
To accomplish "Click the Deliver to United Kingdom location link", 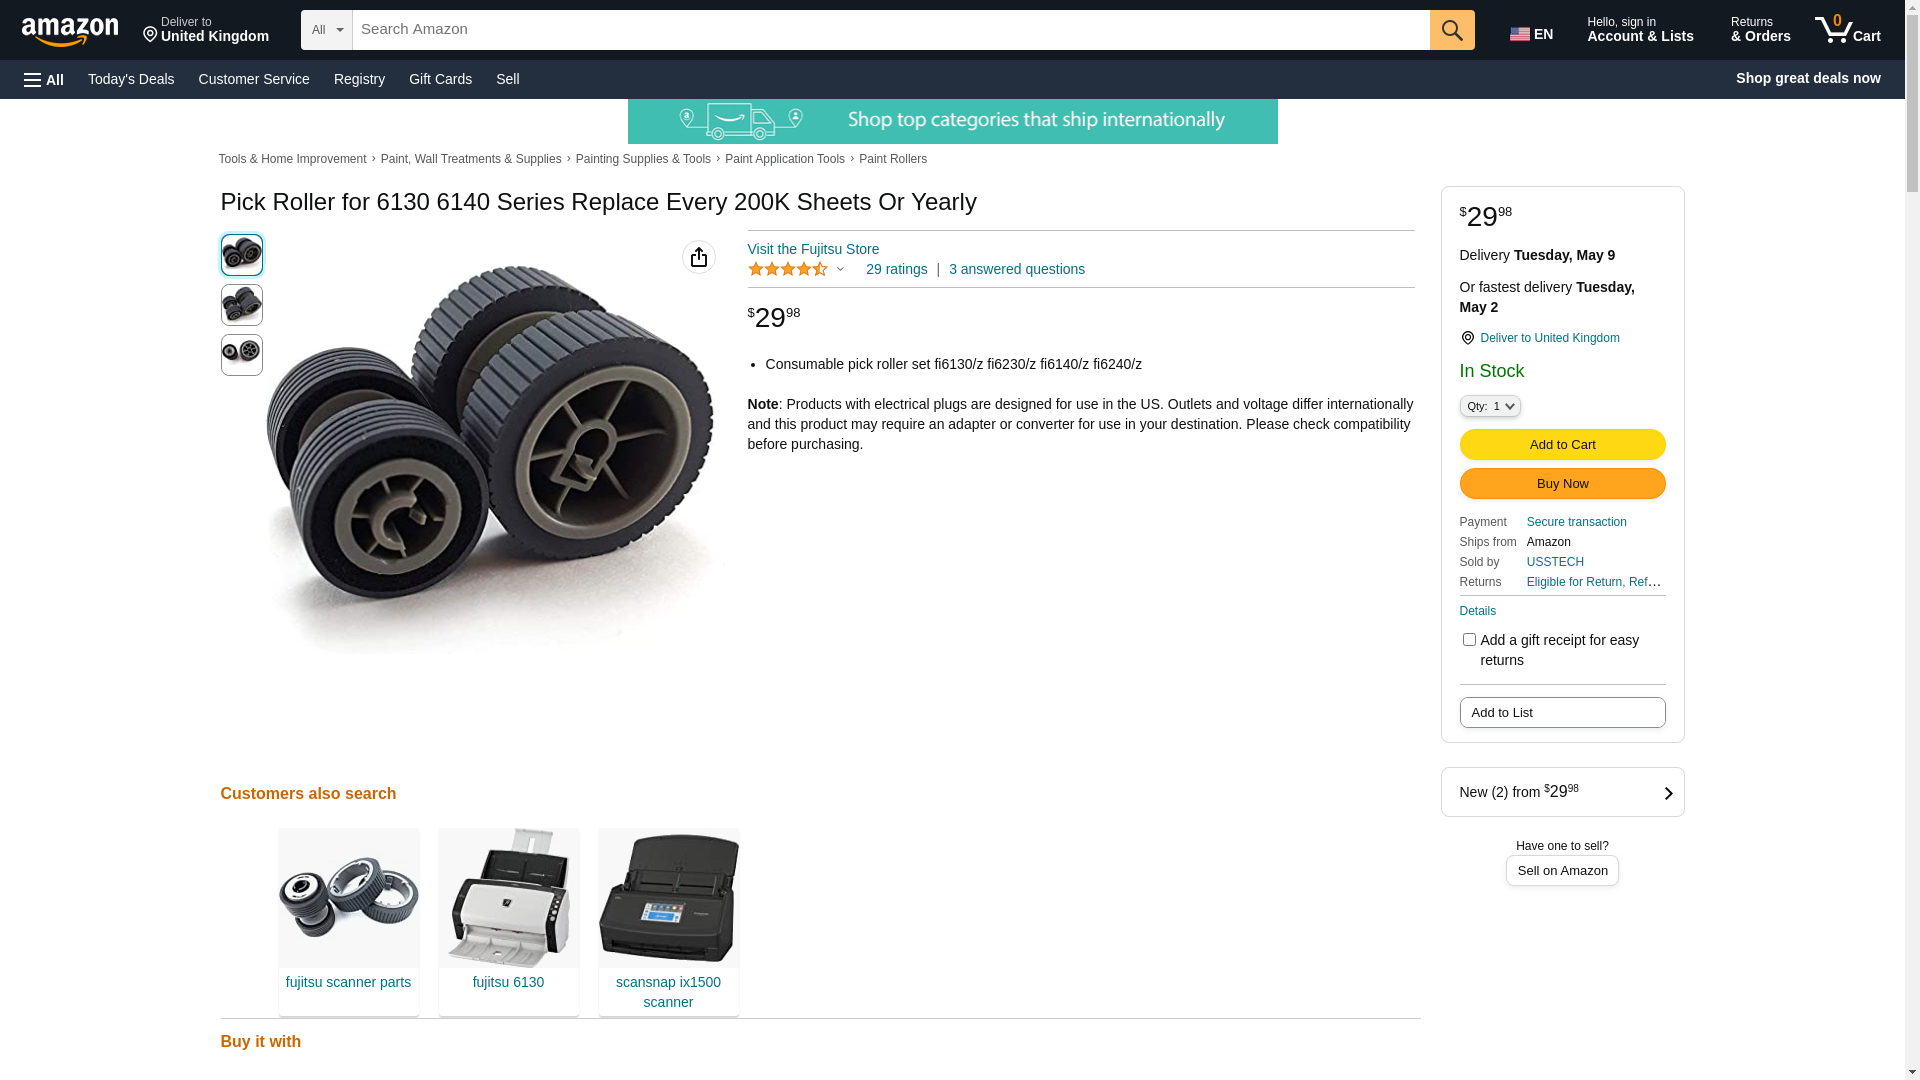I will click(x=1549, y=338).
